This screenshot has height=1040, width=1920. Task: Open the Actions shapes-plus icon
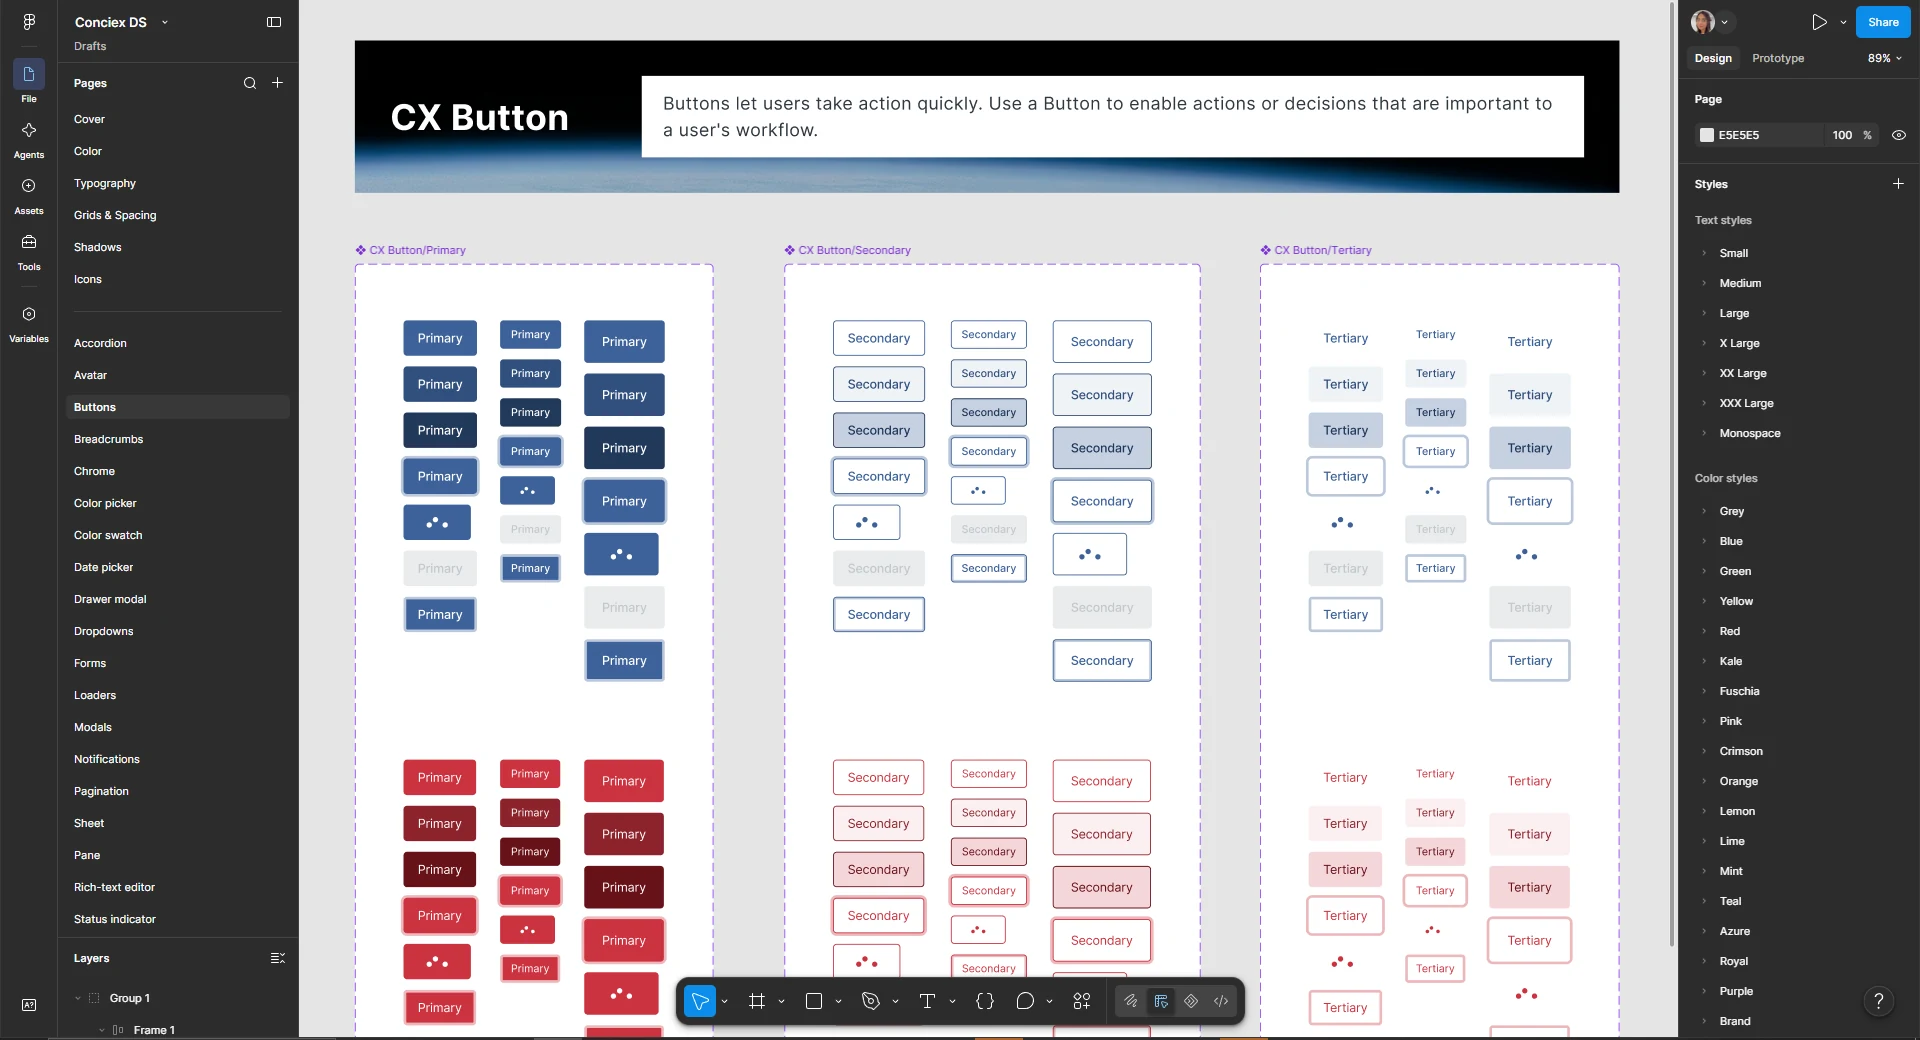1082,1001
